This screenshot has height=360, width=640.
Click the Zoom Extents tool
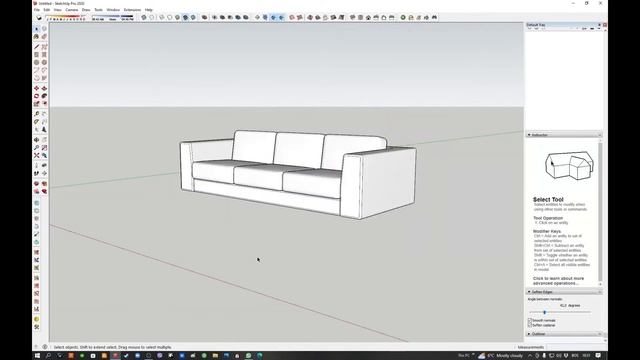tap(36, 156)
